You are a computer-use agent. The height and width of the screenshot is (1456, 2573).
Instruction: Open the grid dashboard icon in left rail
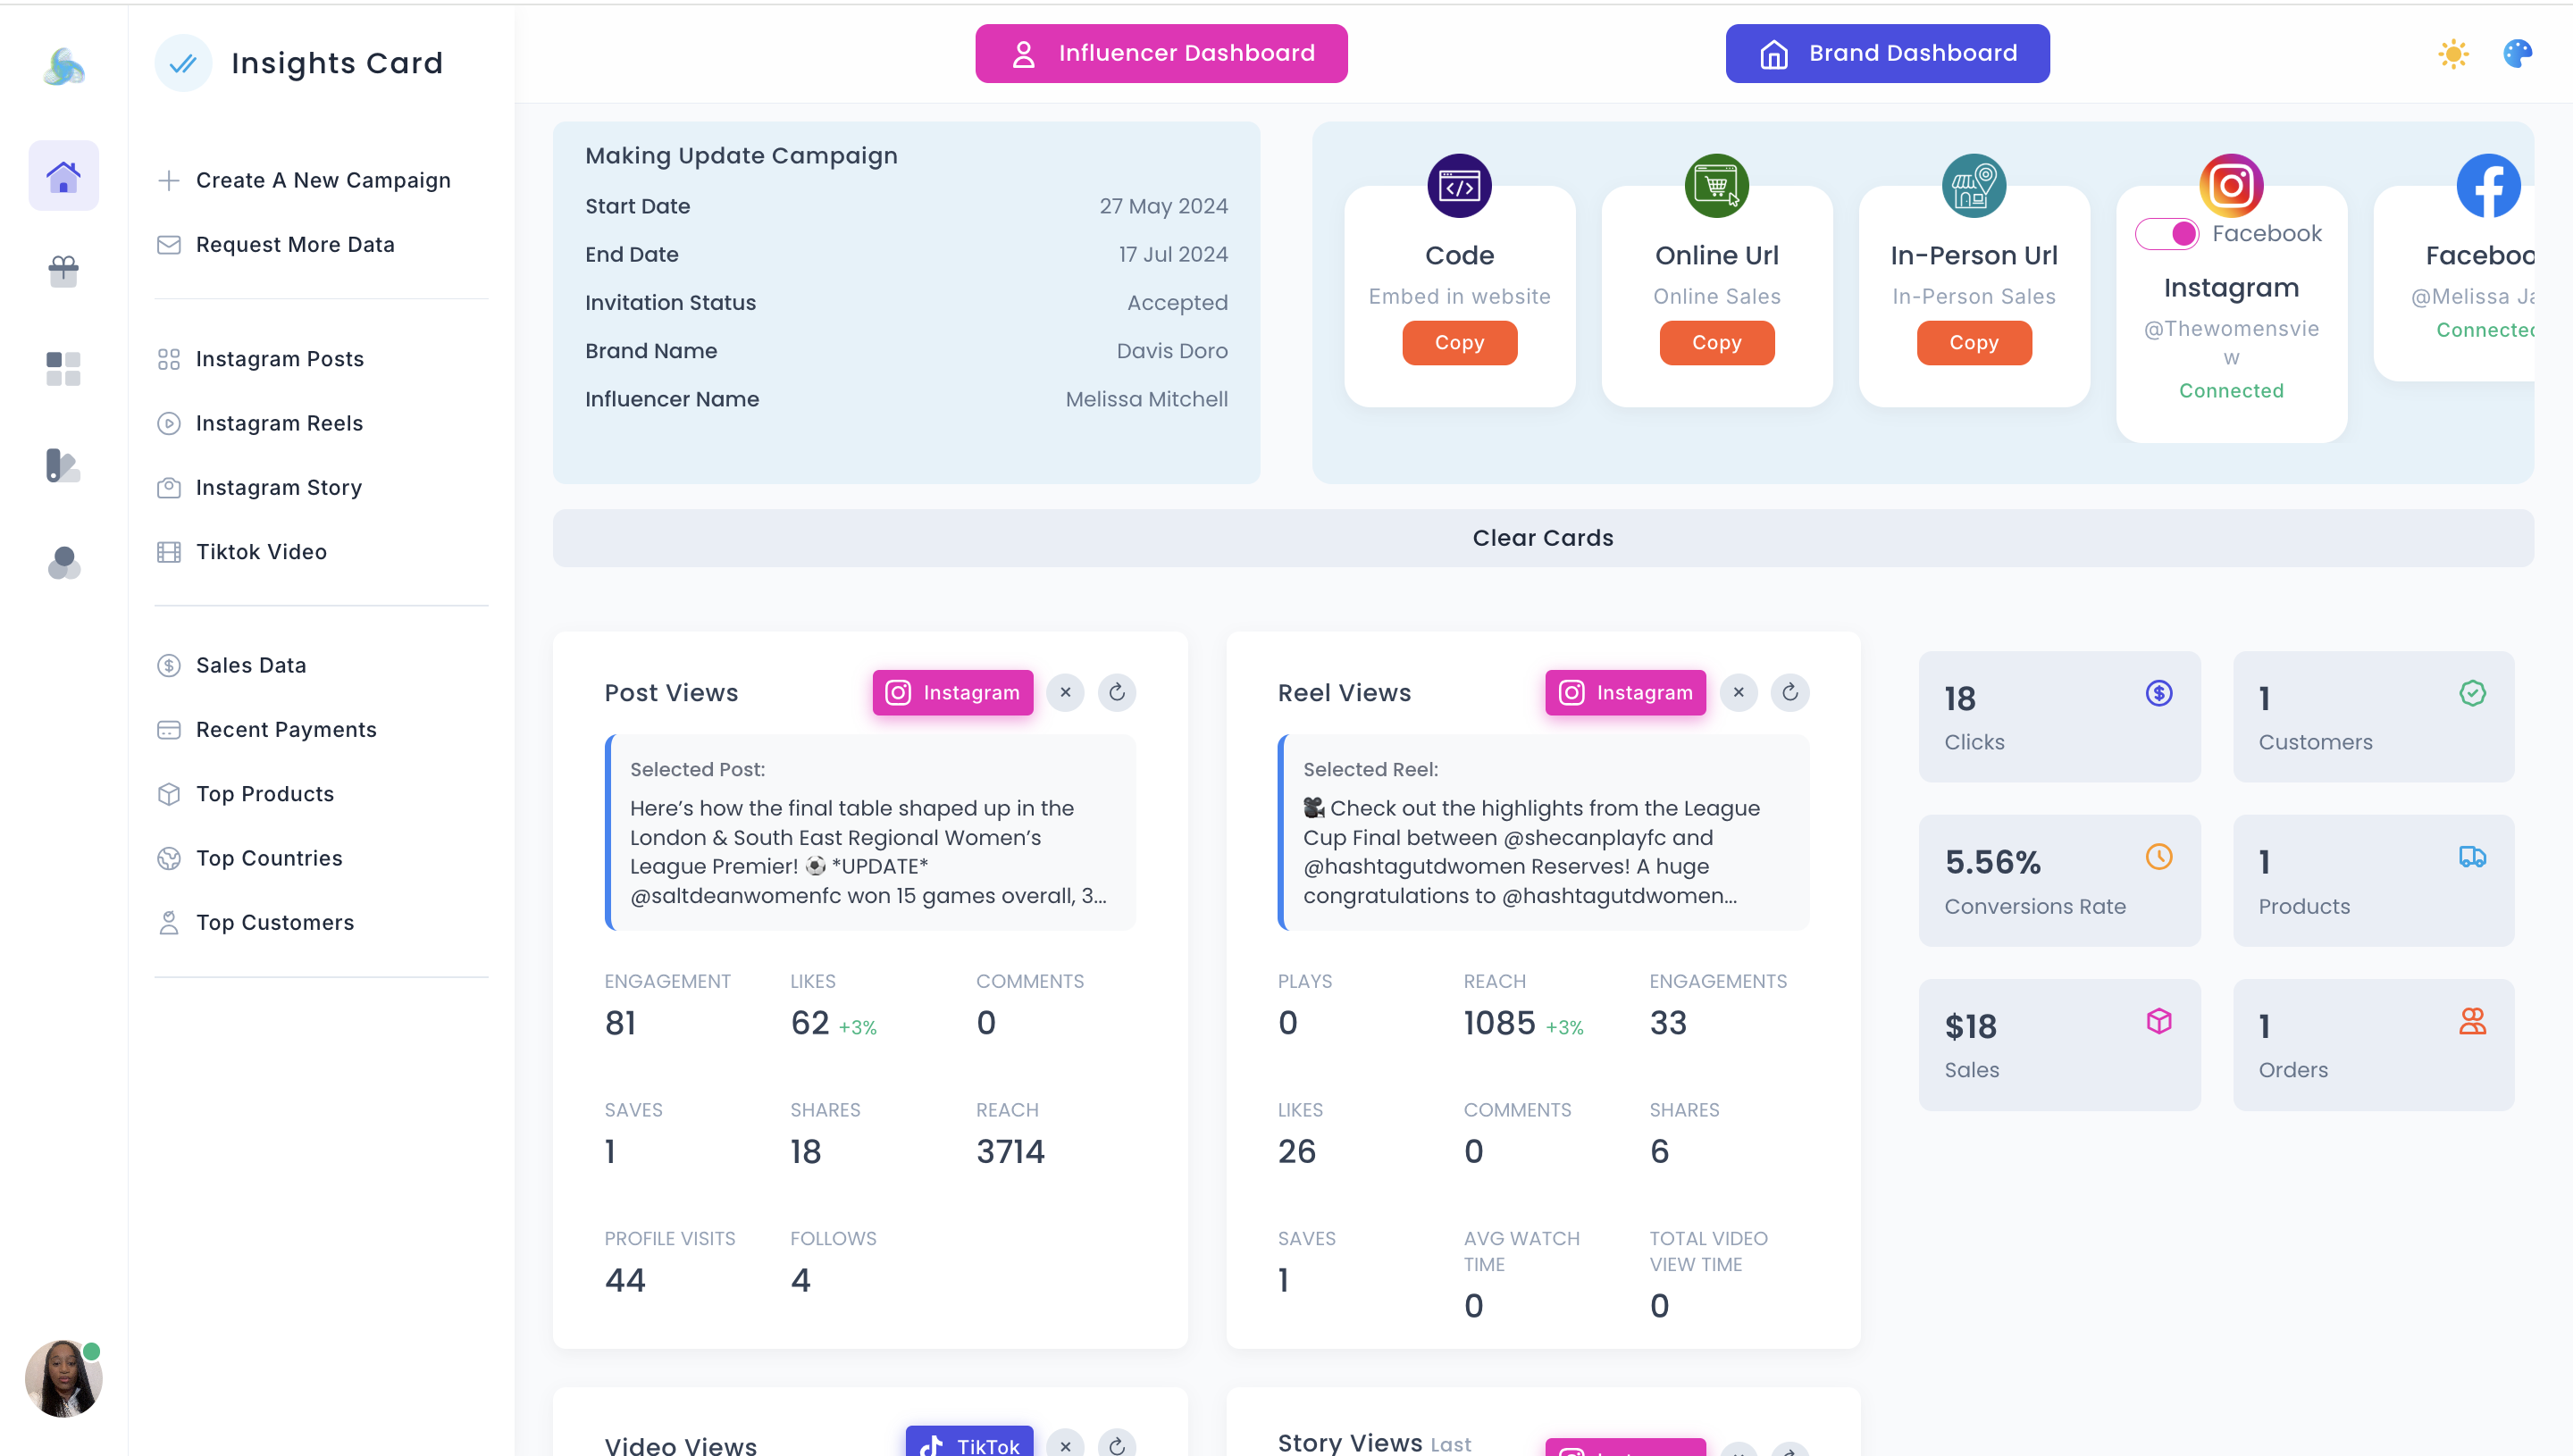[63, 368]
